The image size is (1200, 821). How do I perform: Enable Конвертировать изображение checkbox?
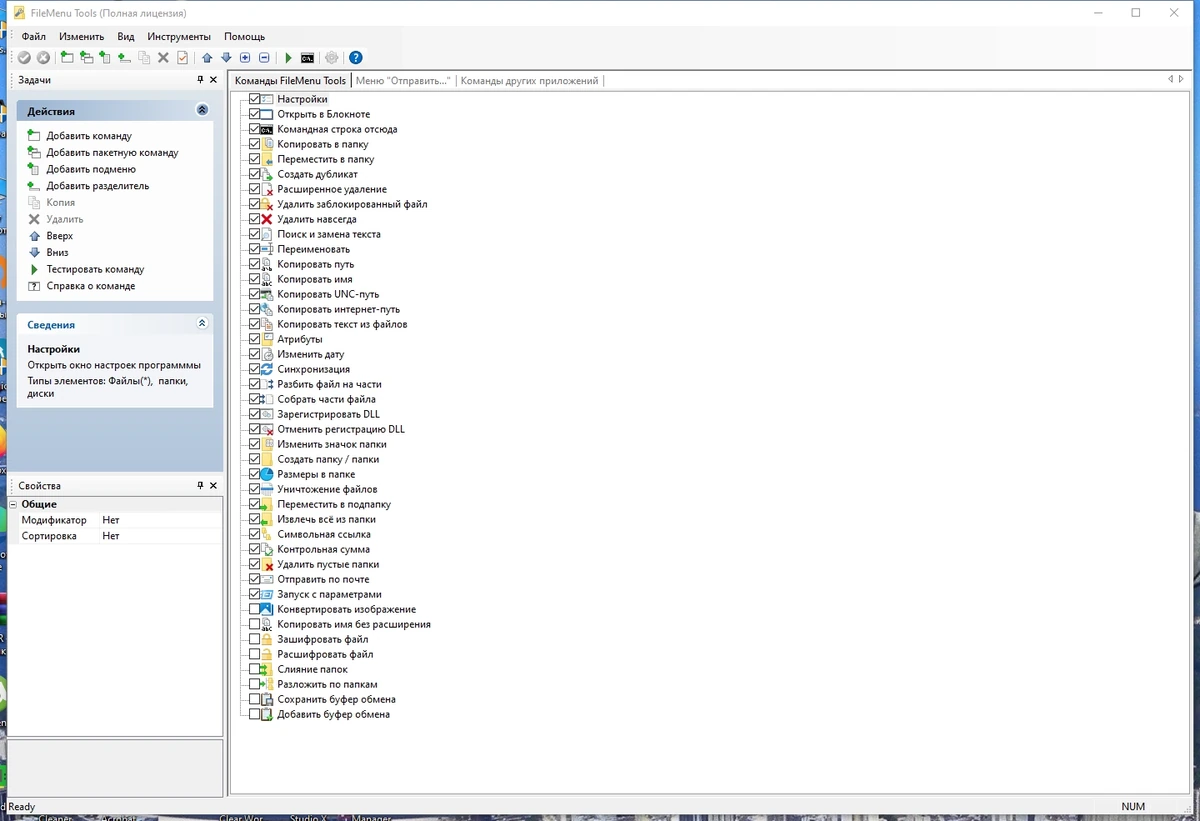(x=254, y=609)
